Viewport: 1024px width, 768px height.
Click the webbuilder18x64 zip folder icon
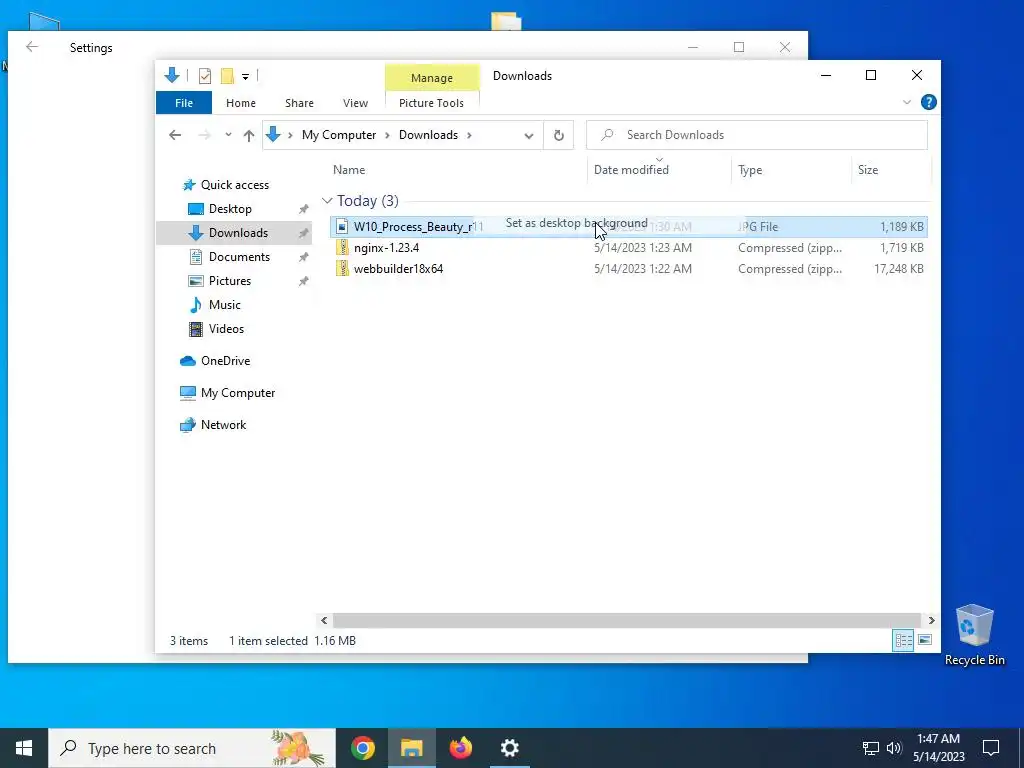(x=342, y=268)
